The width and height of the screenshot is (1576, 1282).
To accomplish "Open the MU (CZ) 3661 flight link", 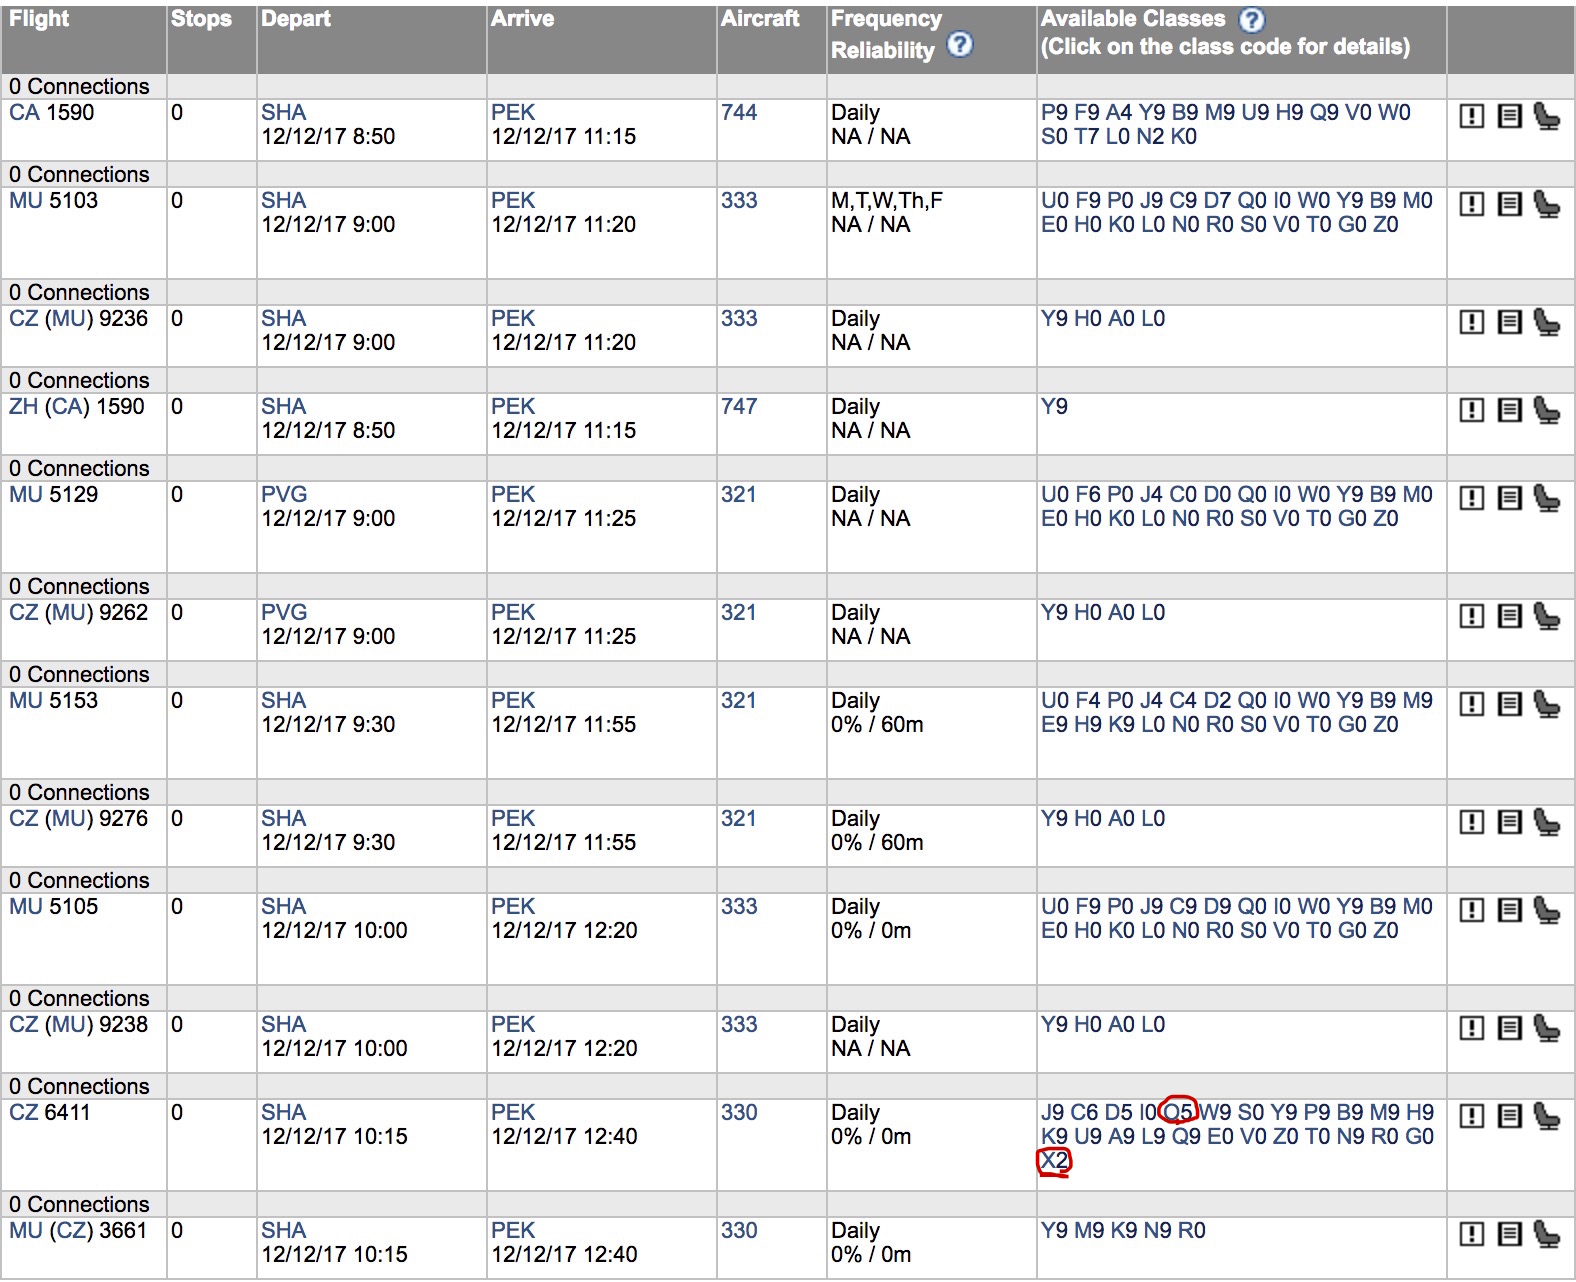I will coord(78,1231).
